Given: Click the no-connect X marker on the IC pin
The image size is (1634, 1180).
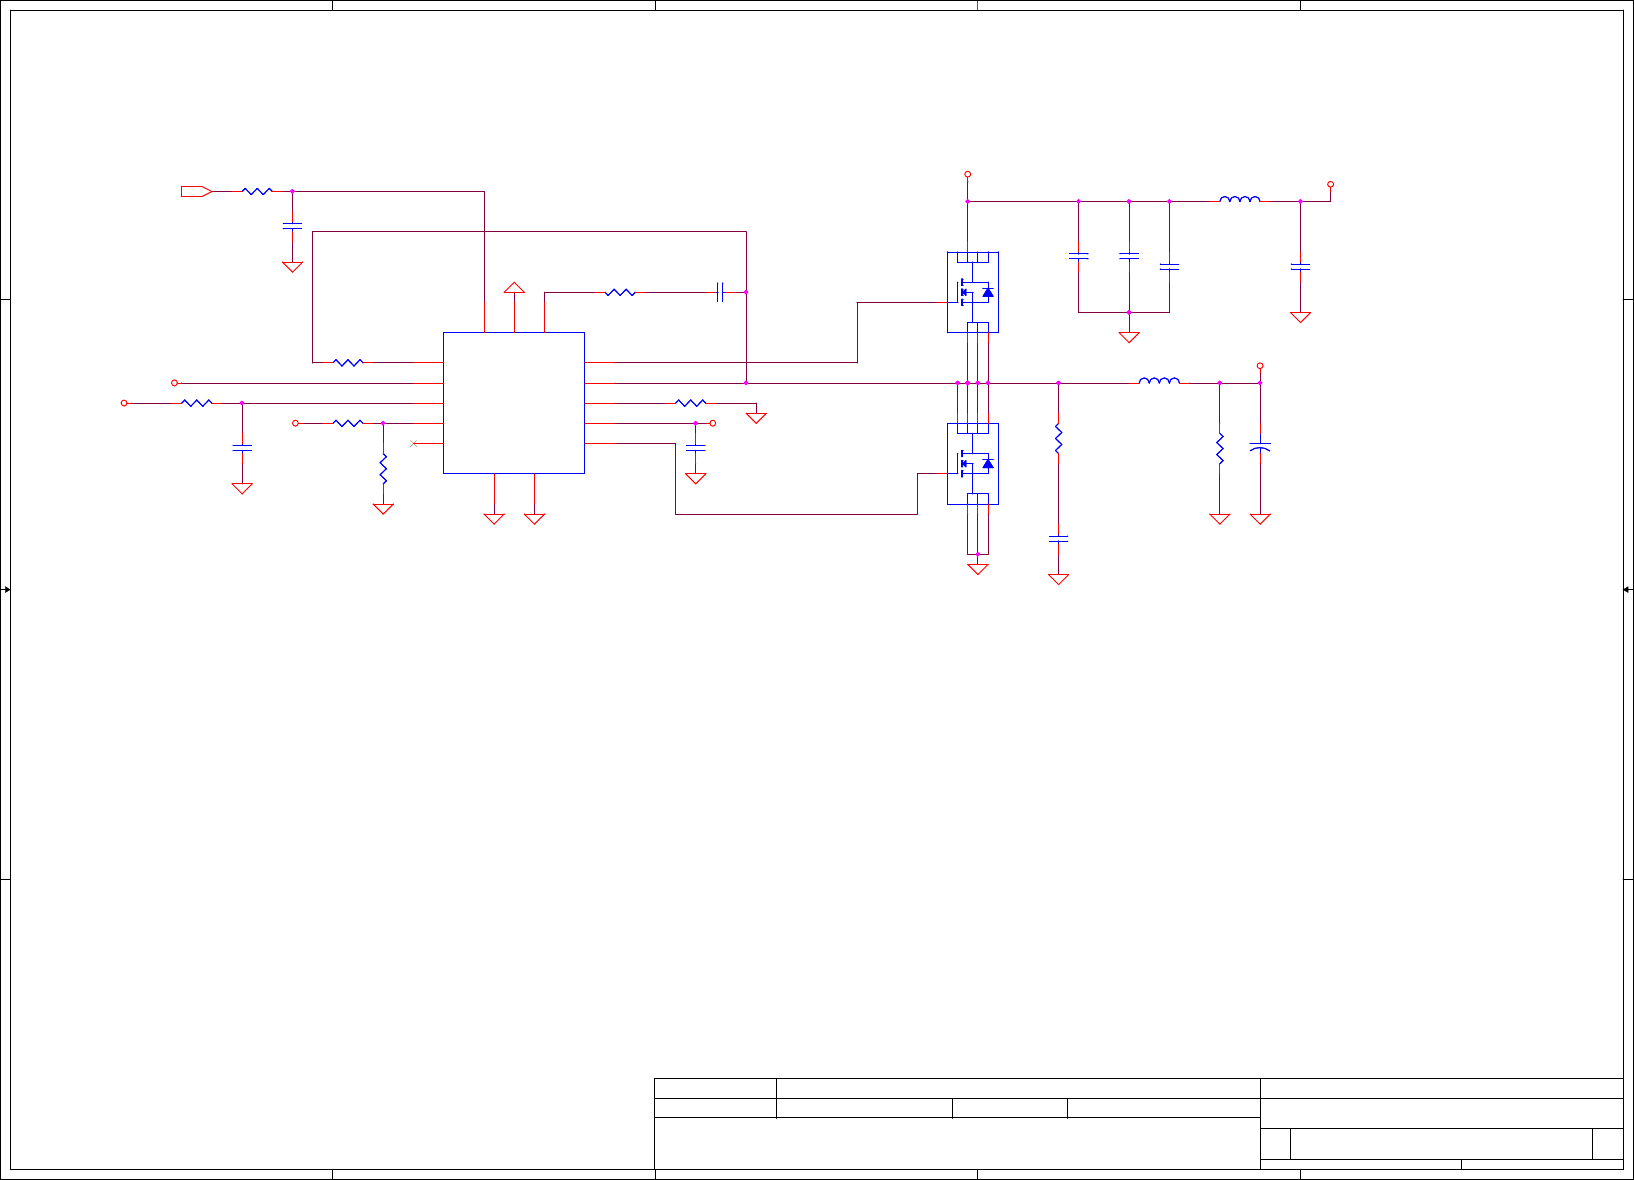Looking at the screenshot, I should (414, 443).
